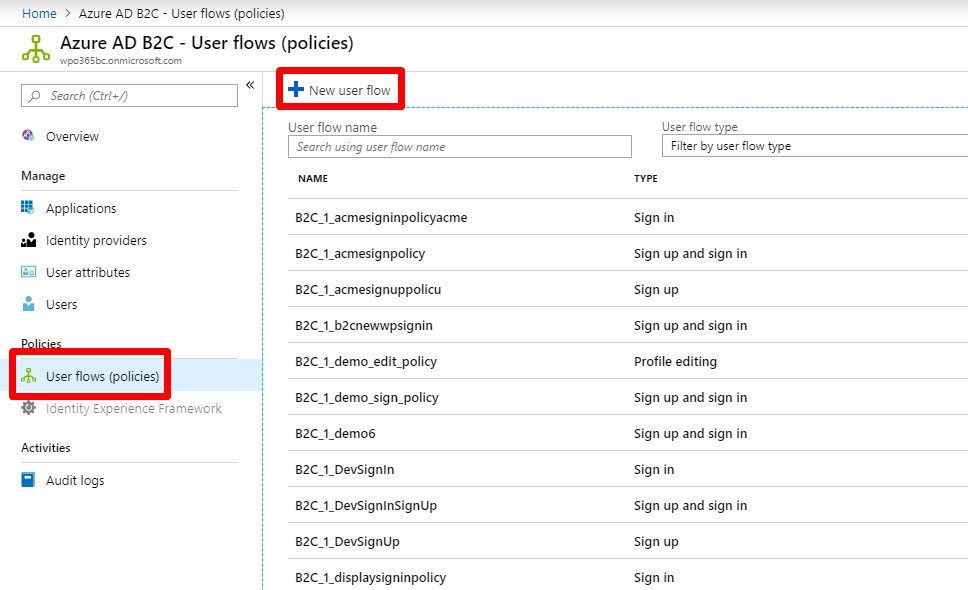This screenshot has width=968, height=590.
Task: Sort by the NAME column header
Action: click(313, 178)
